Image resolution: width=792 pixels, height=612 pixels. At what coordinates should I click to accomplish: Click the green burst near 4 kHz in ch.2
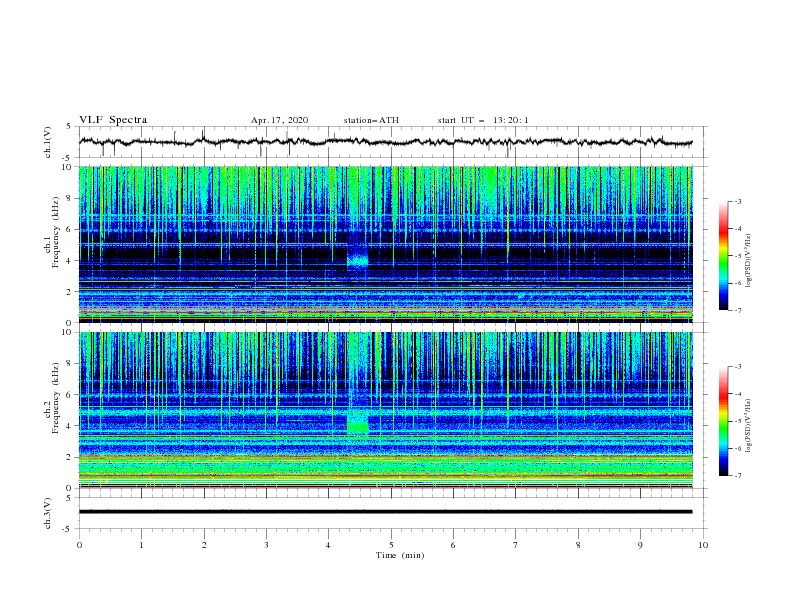point(358,427)
